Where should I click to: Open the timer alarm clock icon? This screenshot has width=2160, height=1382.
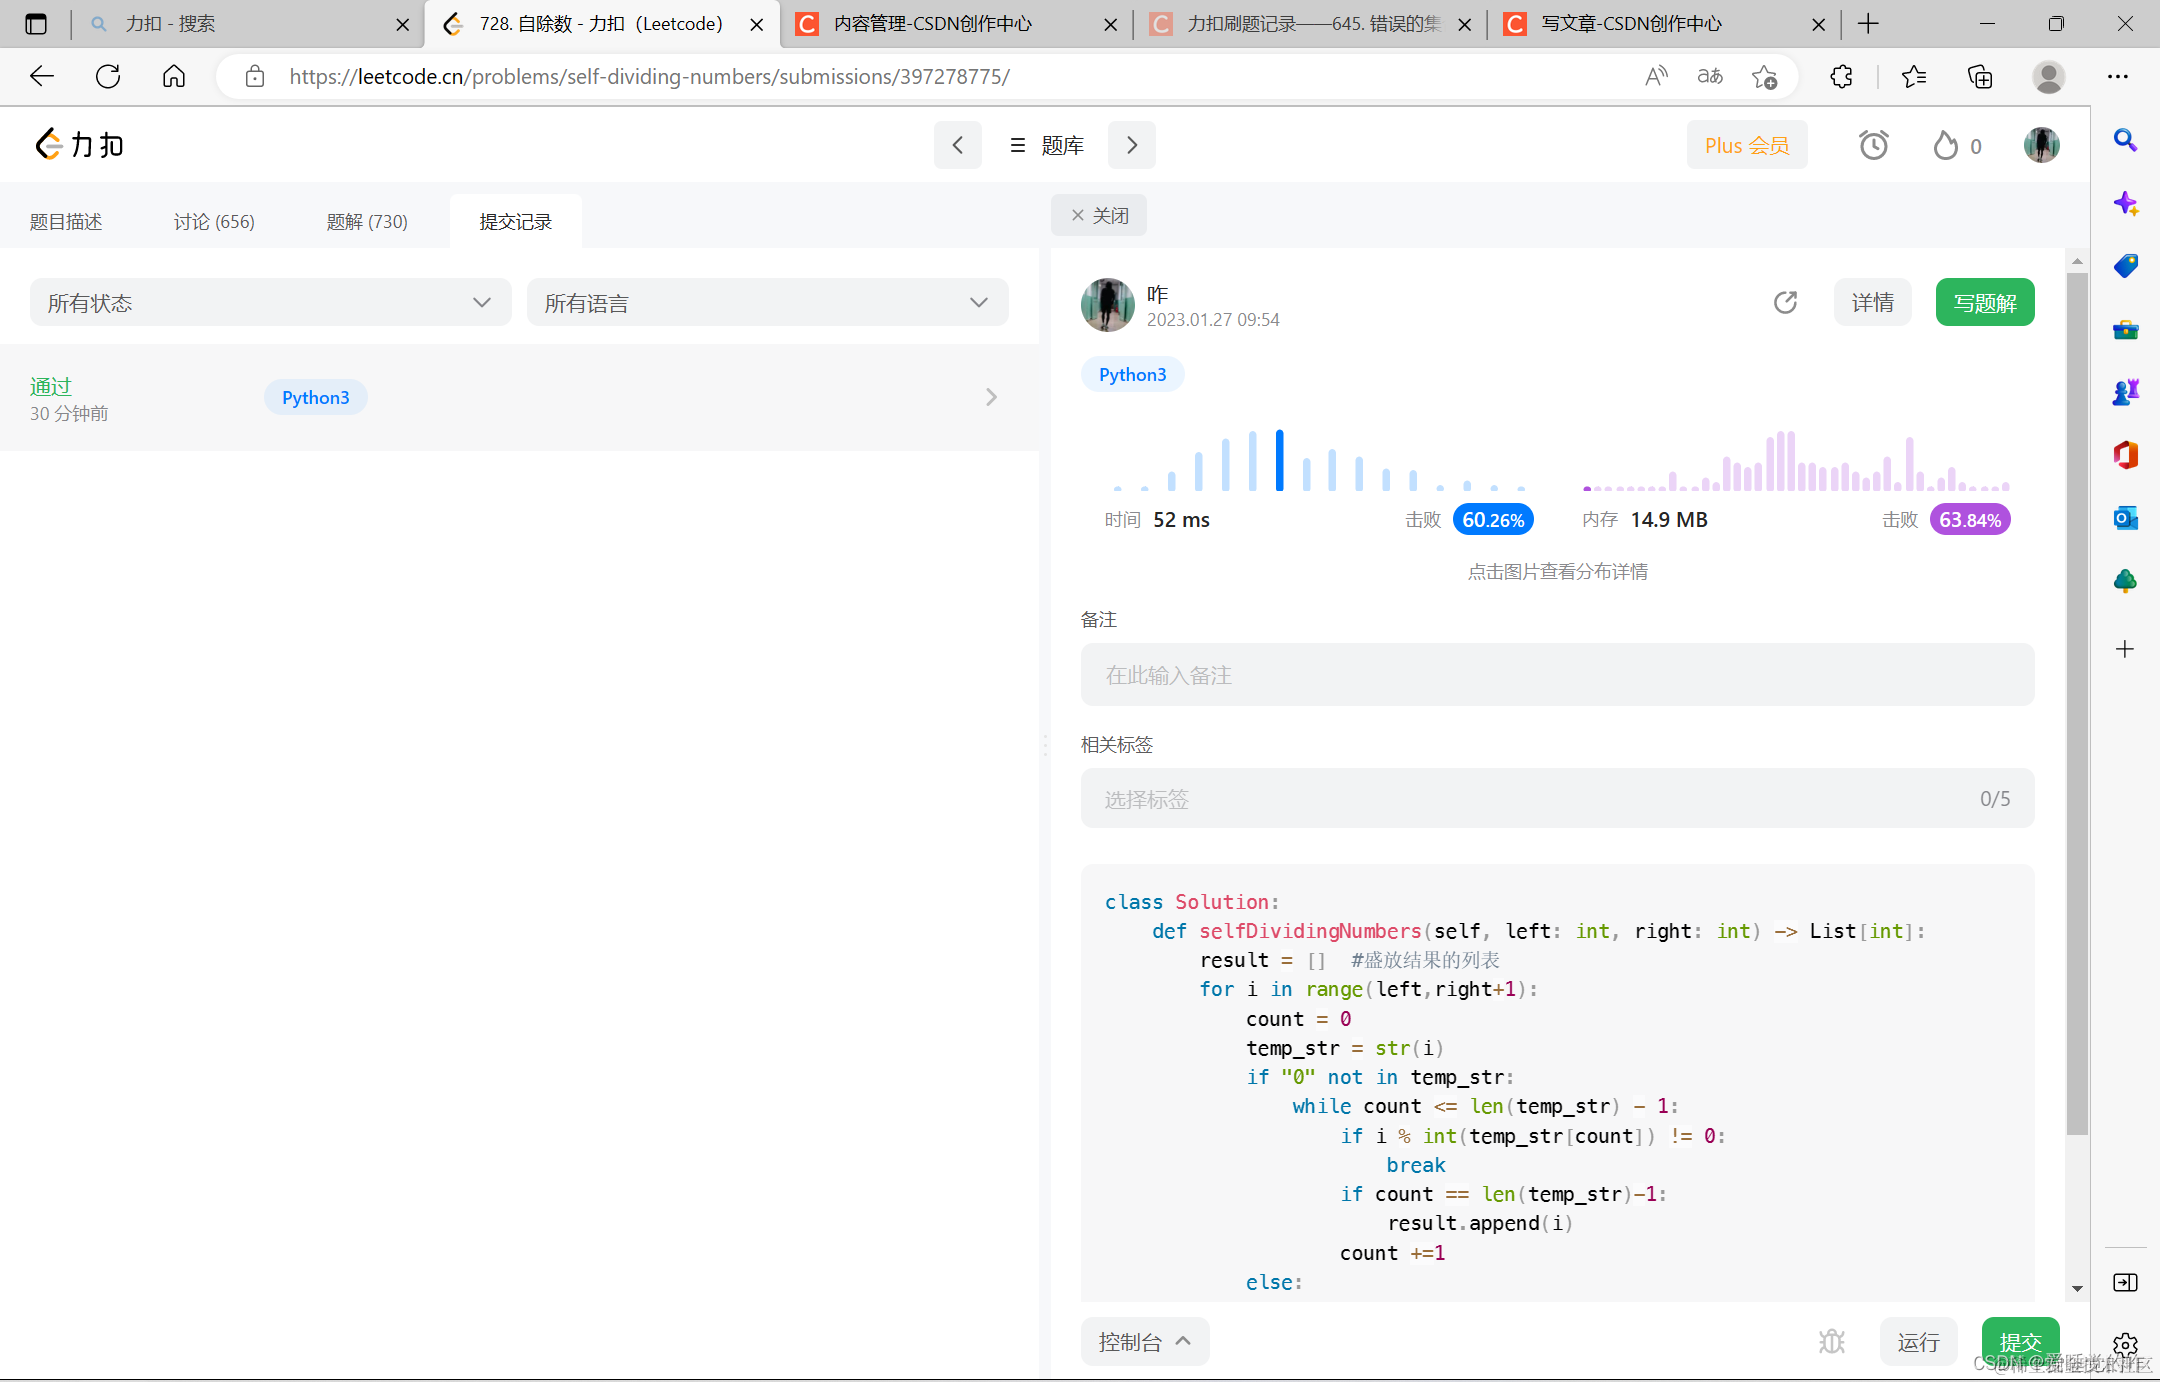1873,146
